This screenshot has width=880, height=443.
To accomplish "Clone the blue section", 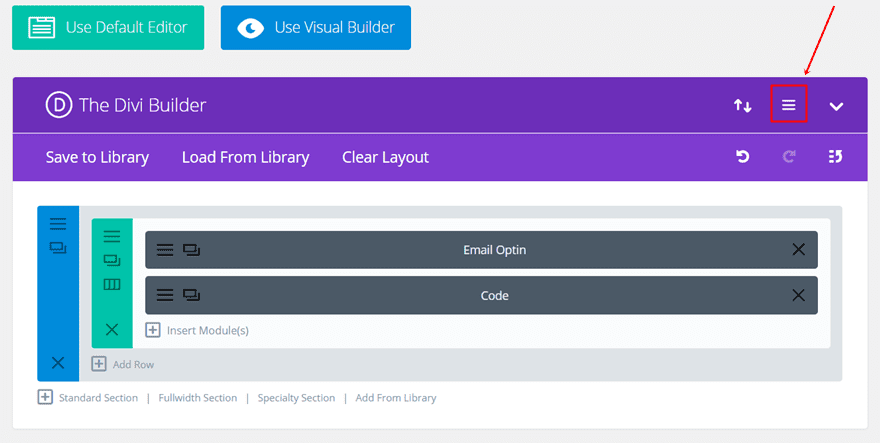I will point(58,248).
